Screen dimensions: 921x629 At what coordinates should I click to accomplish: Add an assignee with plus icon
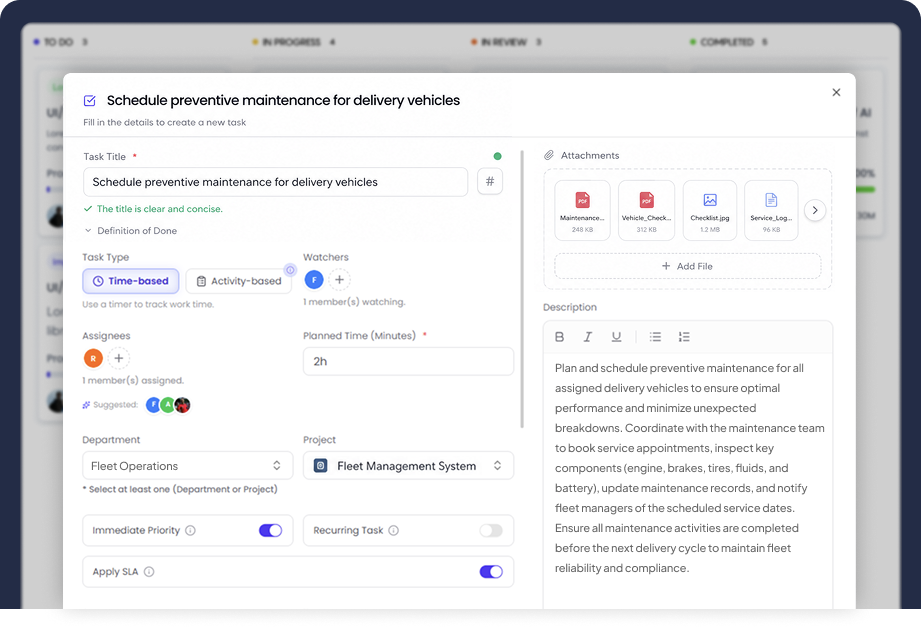(119, 358)
